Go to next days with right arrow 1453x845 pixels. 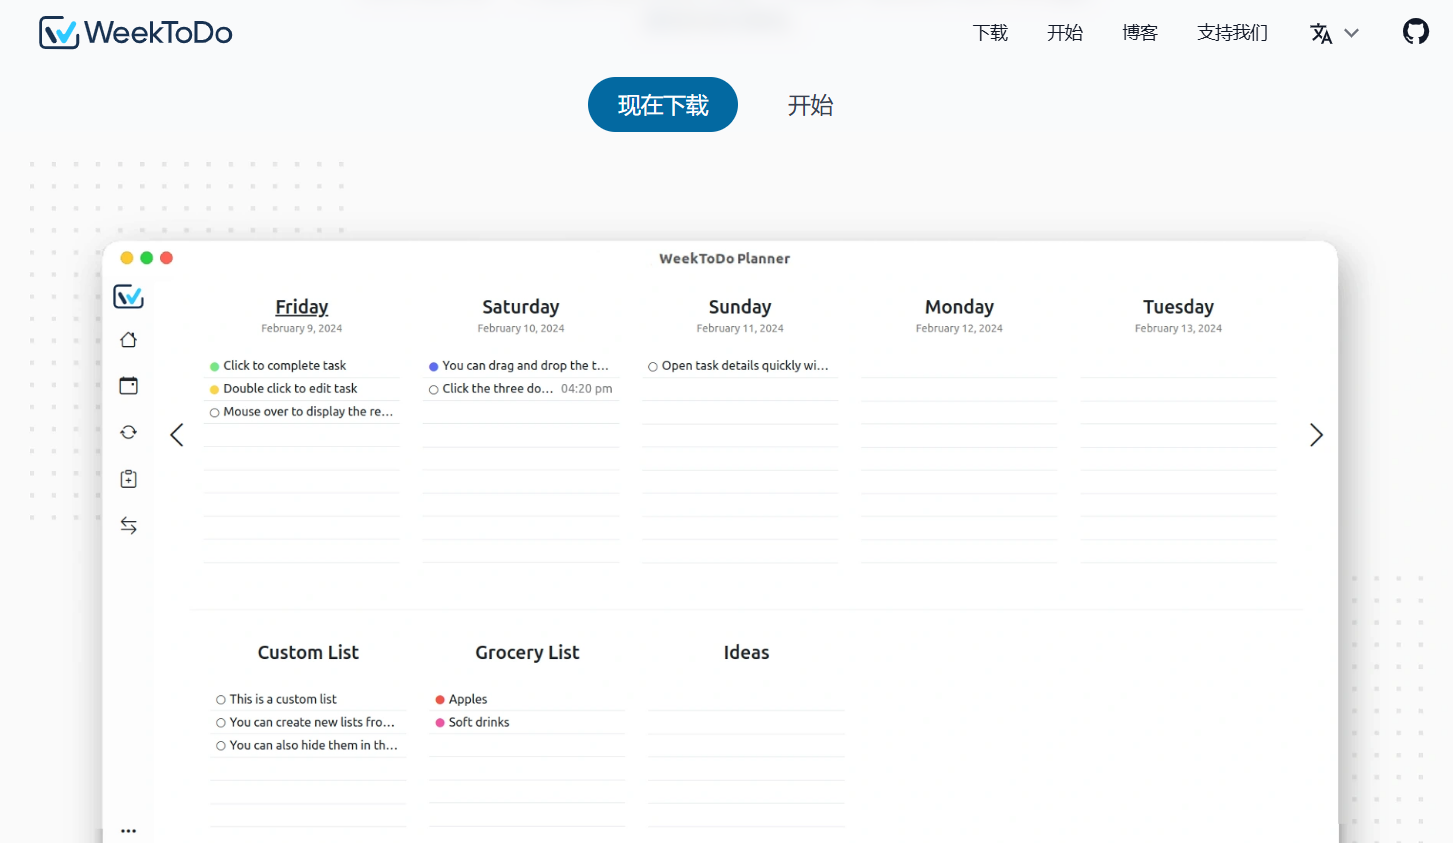click(1316, 435)
